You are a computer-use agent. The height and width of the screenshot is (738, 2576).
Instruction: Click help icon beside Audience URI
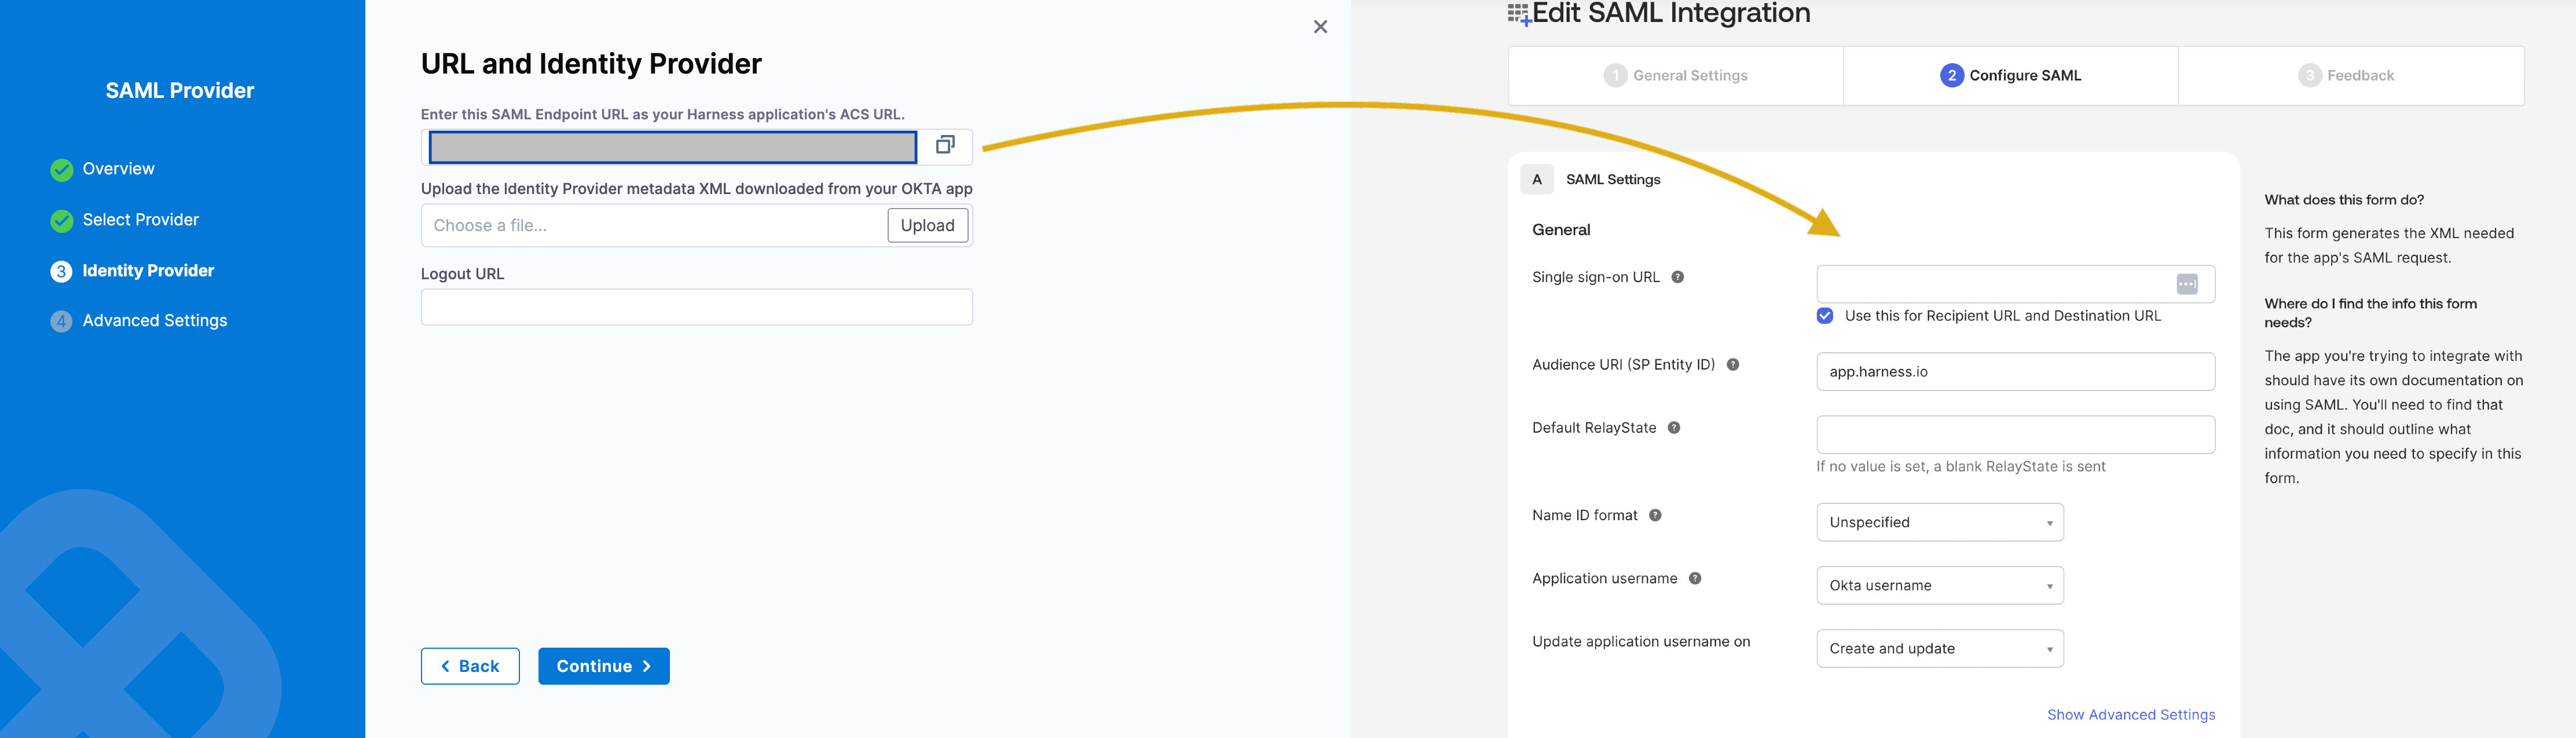(1732, 365)
